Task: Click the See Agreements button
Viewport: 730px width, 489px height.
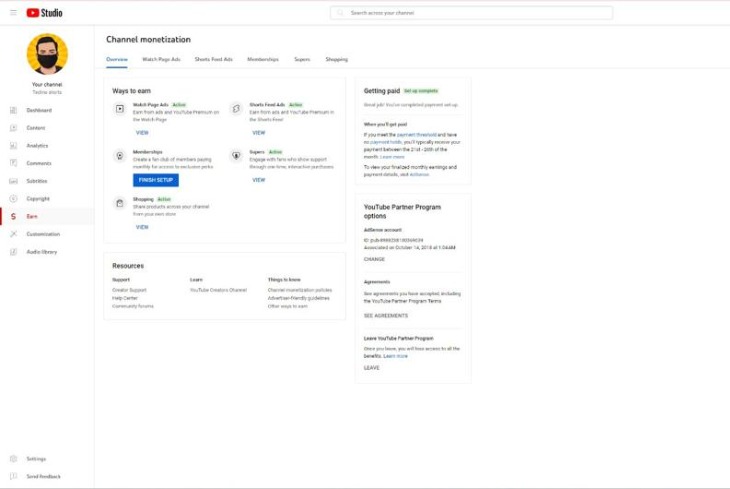Action: (x=386, y=316)
